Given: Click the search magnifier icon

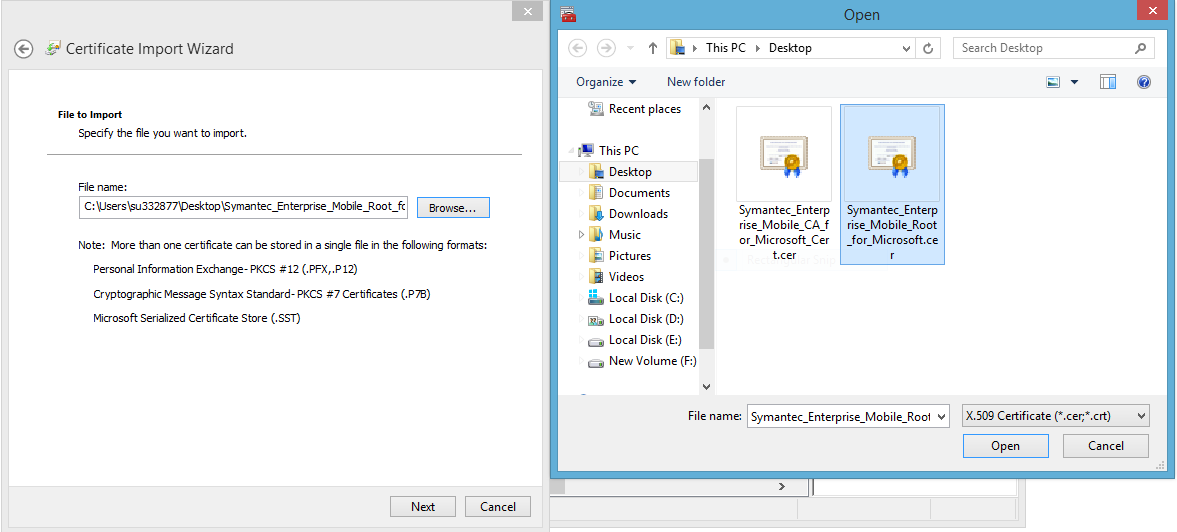Looking at the screenshot, I should [1139, 48].
